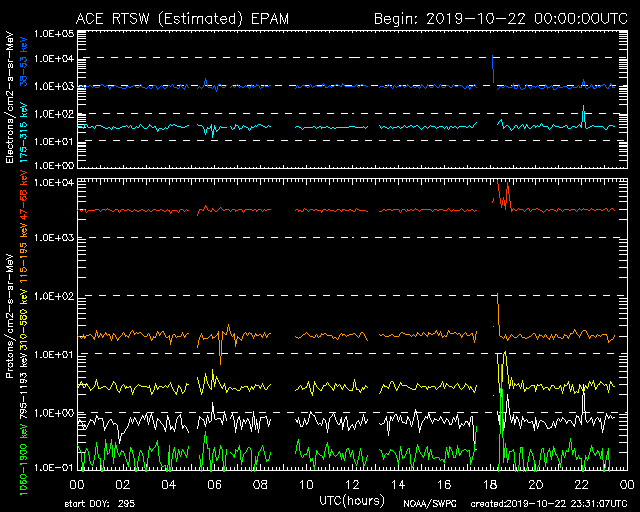Select the green 1060-1900 keV legend label
The width and height of the screenshot is (640, 512).
10,448
